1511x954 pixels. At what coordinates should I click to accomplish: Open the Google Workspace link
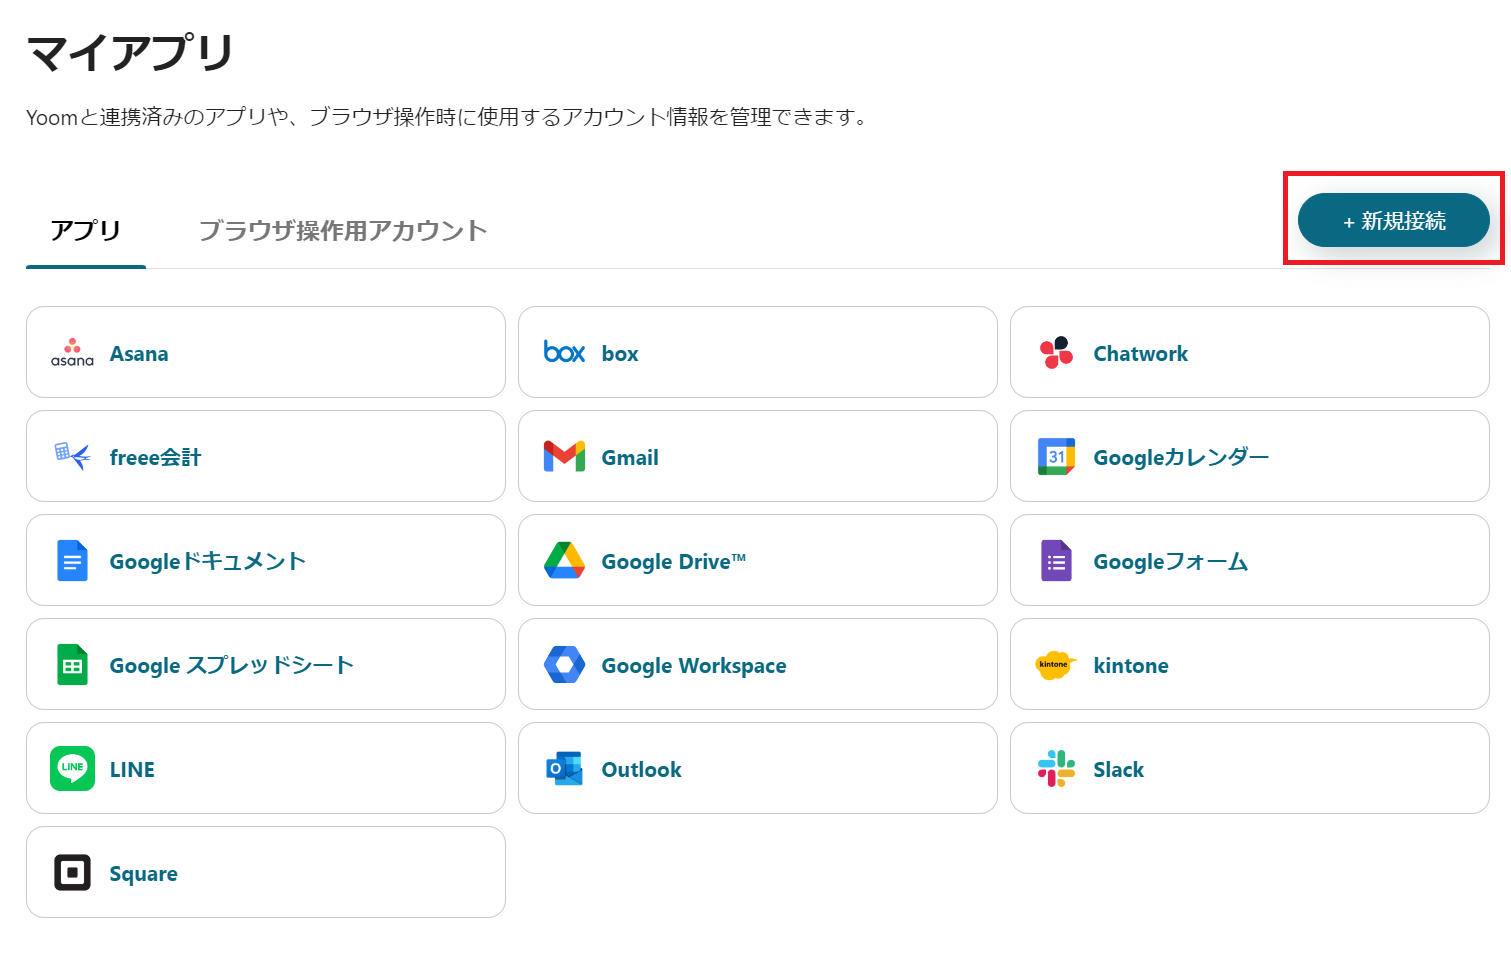pos(693,666)
